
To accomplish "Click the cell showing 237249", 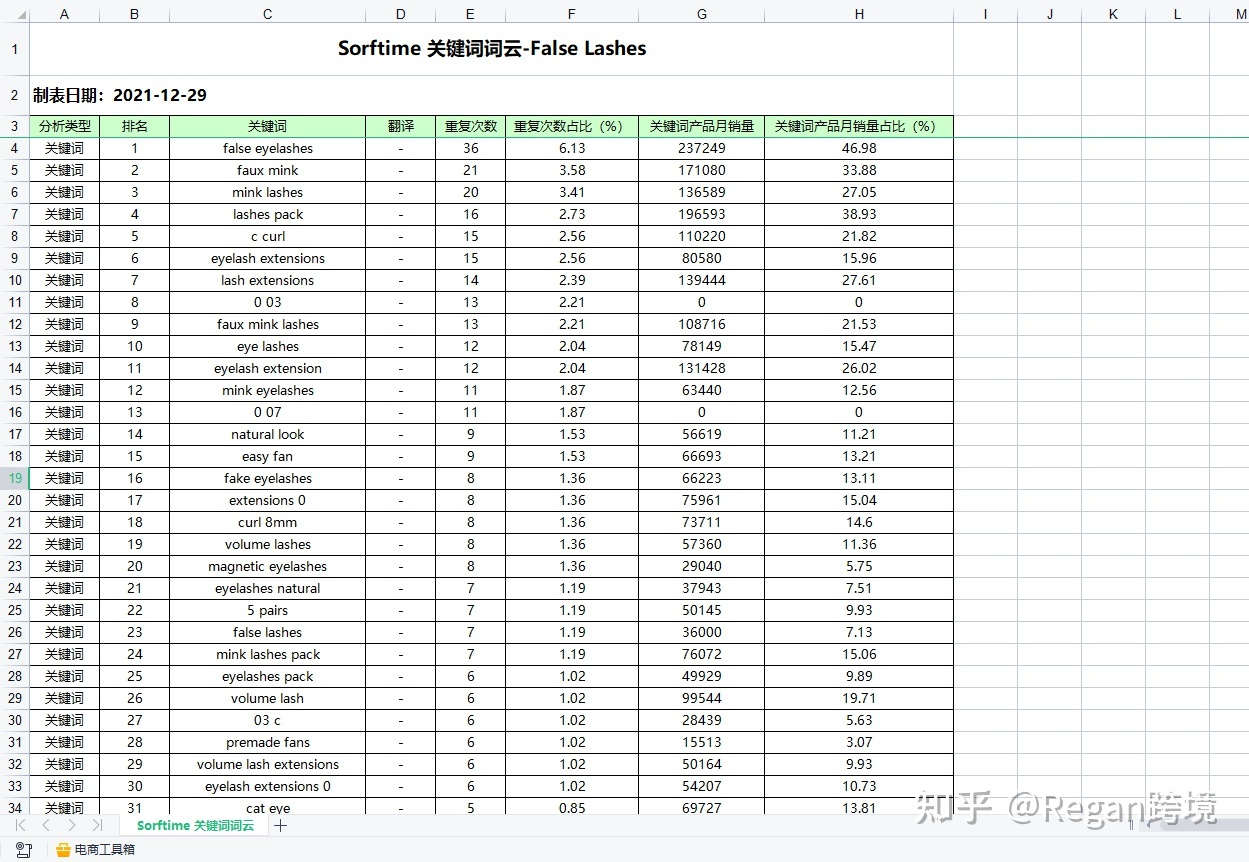I will 701,148.
